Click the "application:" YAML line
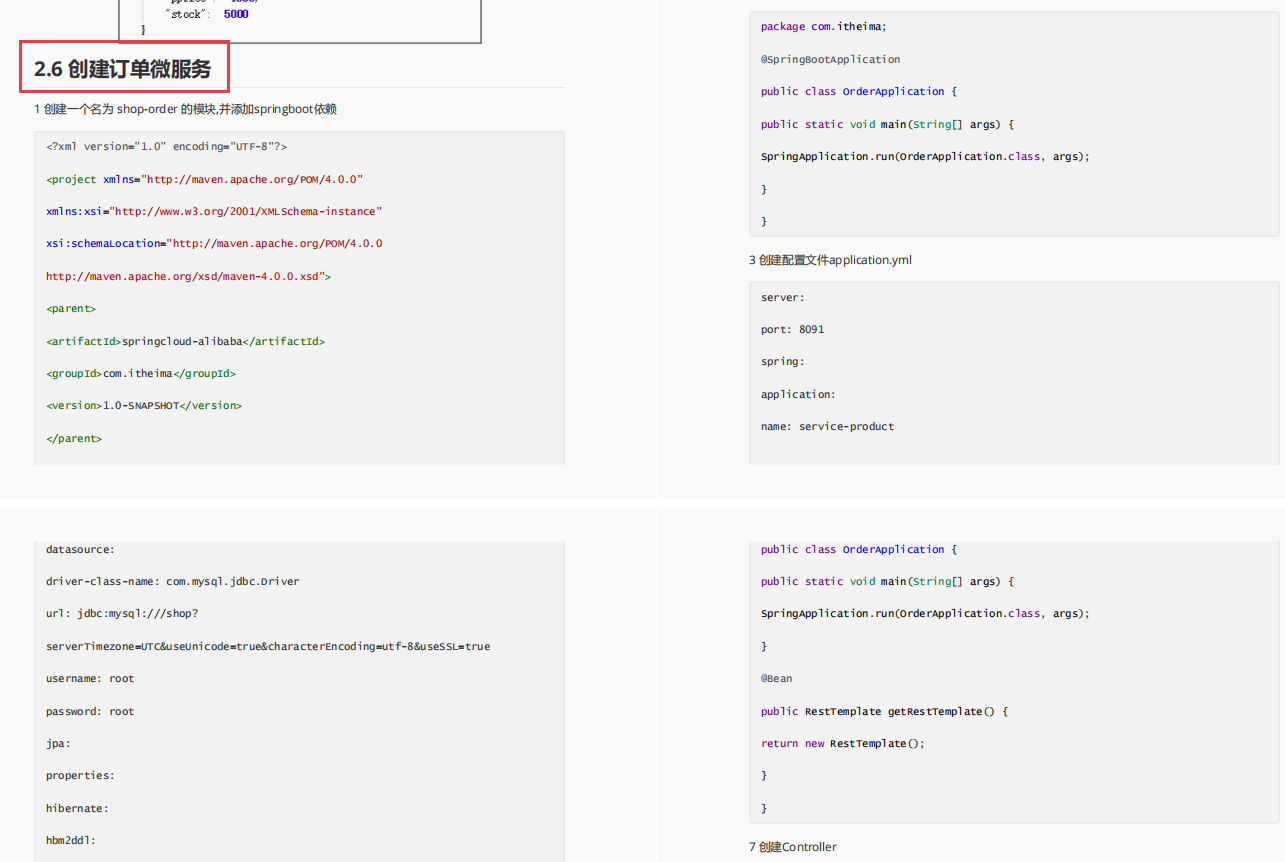 [x=798, y=394]
